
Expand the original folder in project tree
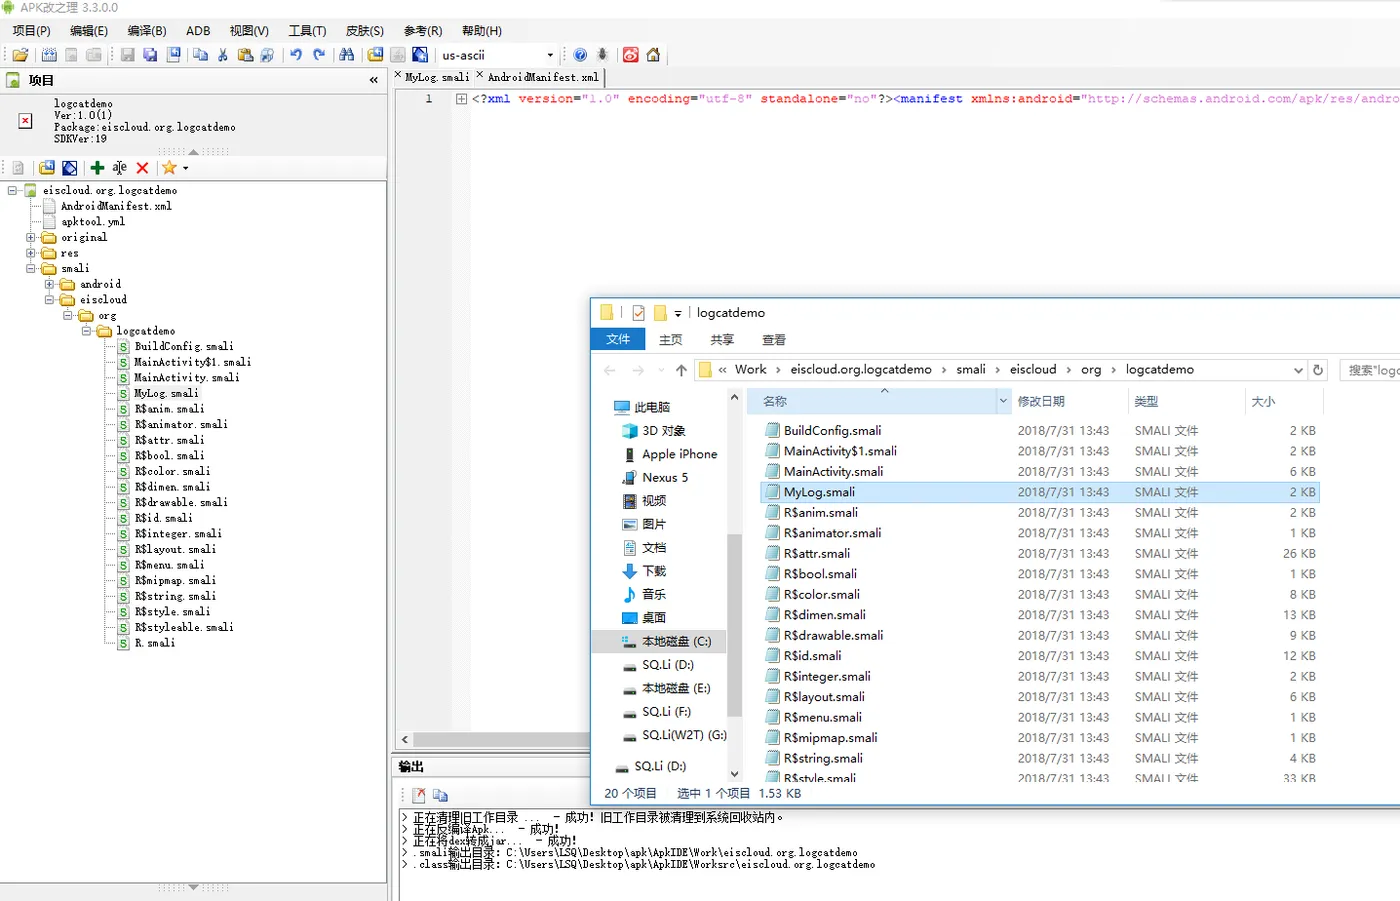(31, 238)
